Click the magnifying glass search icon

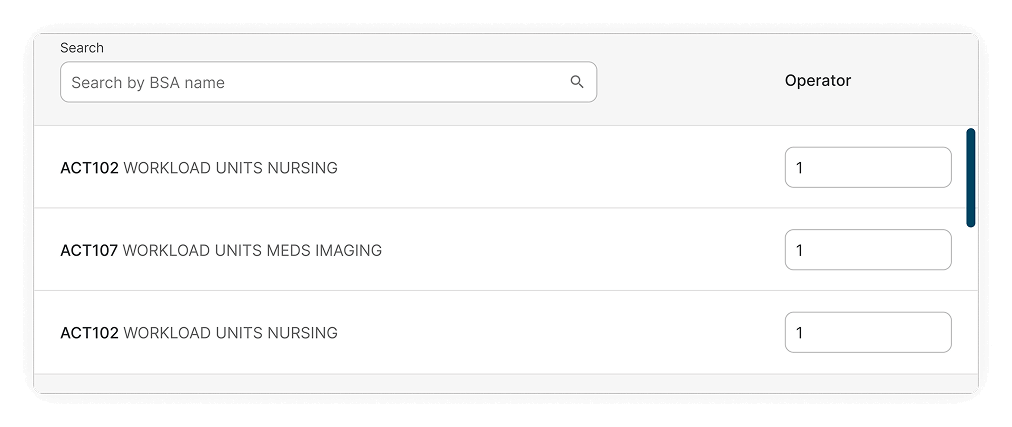577,82
